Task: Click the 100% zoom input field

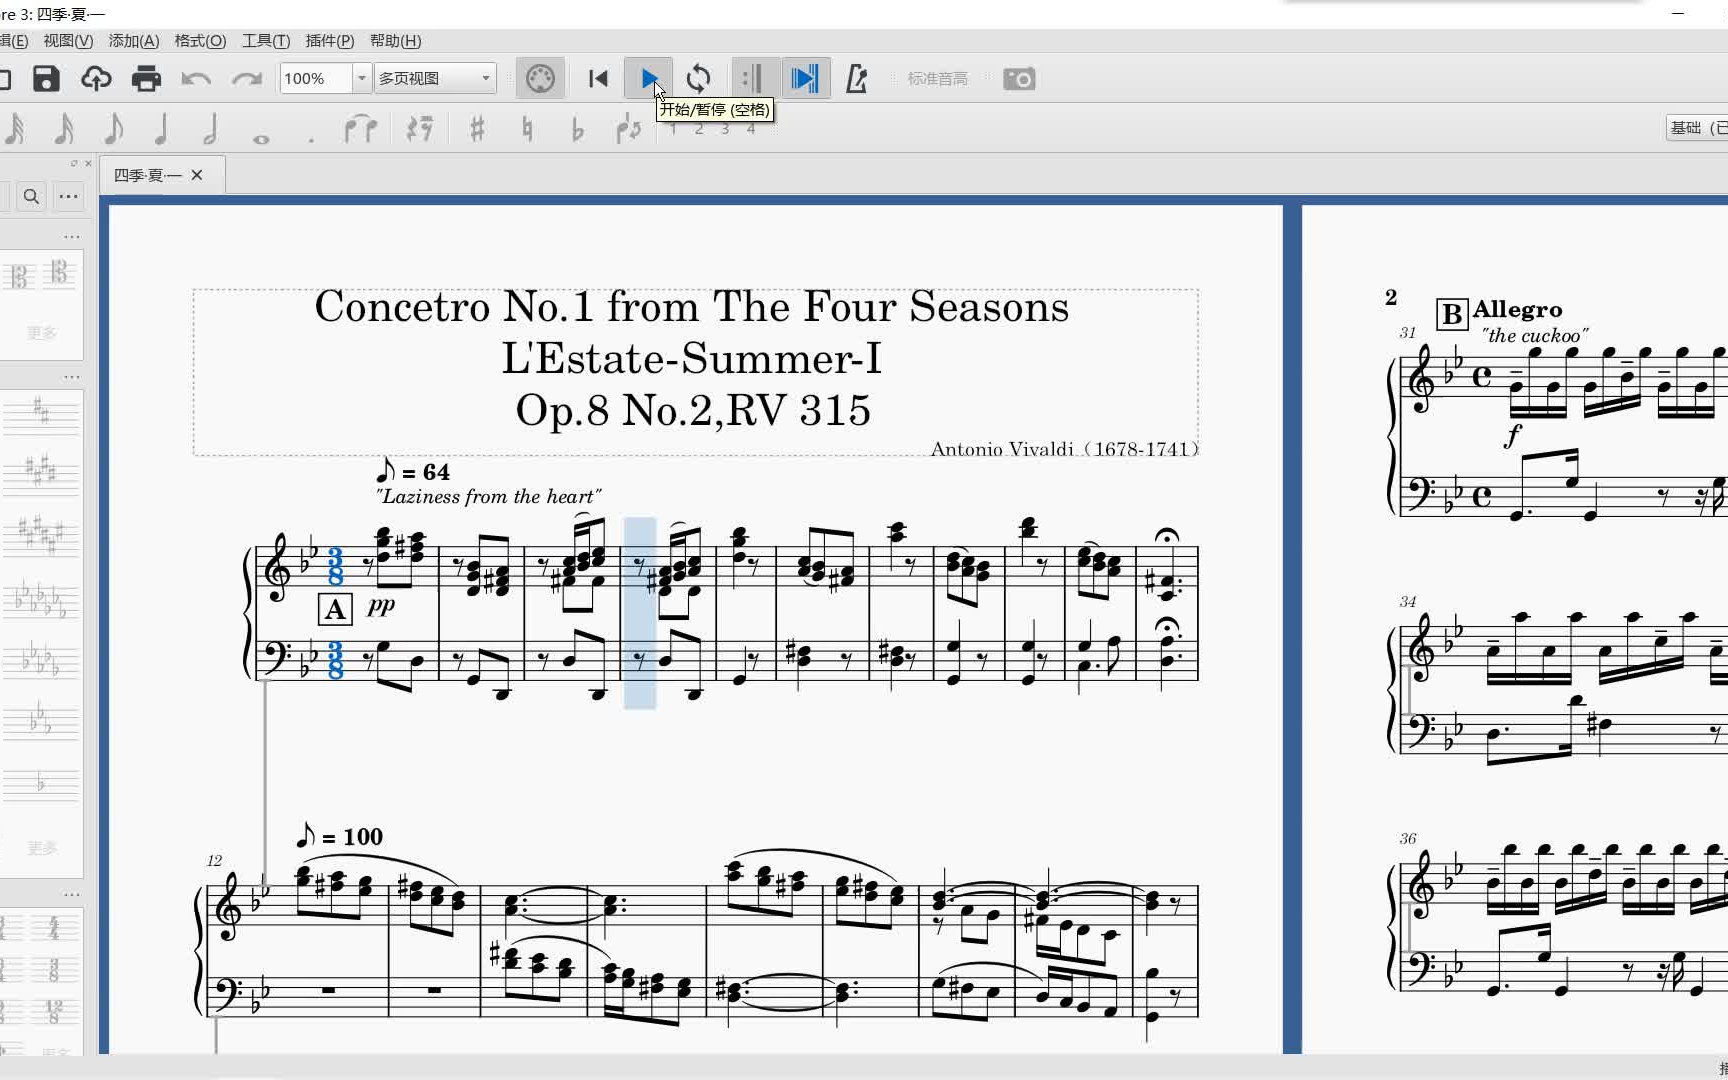Action: coord(316,79)
